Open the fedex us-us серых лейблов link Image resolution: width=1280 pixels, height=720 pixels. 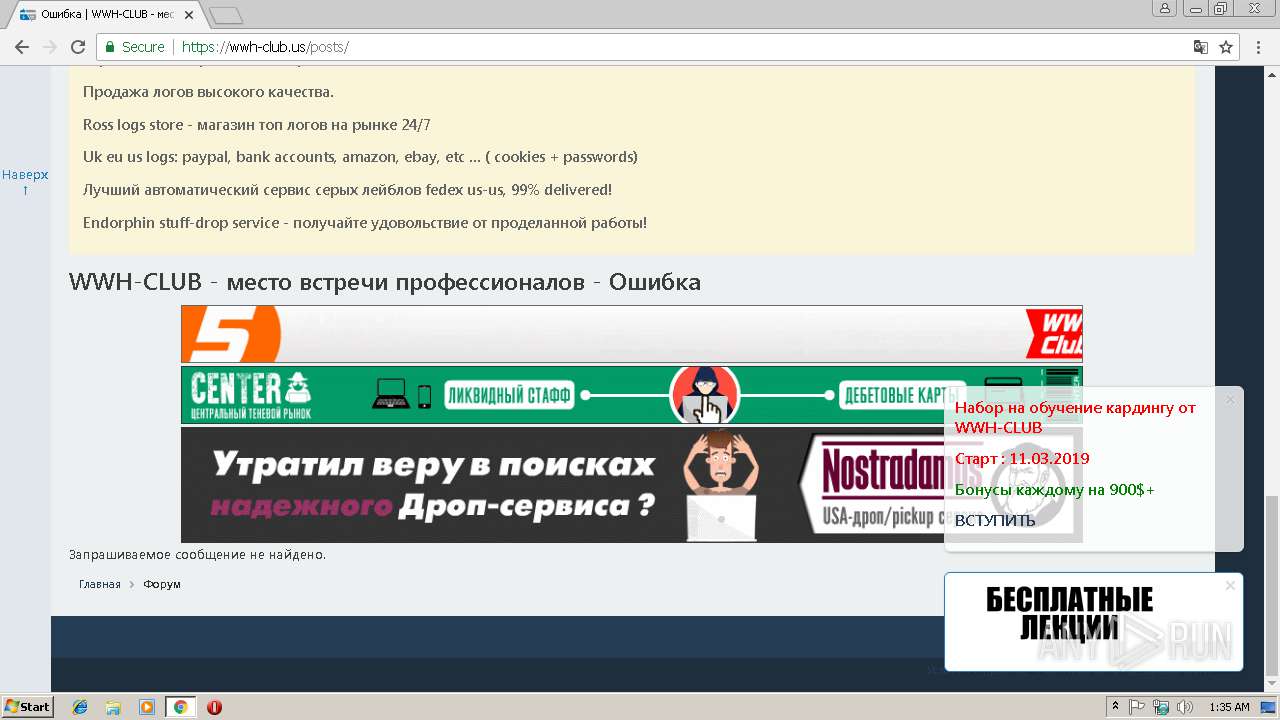tap(347, 190)
